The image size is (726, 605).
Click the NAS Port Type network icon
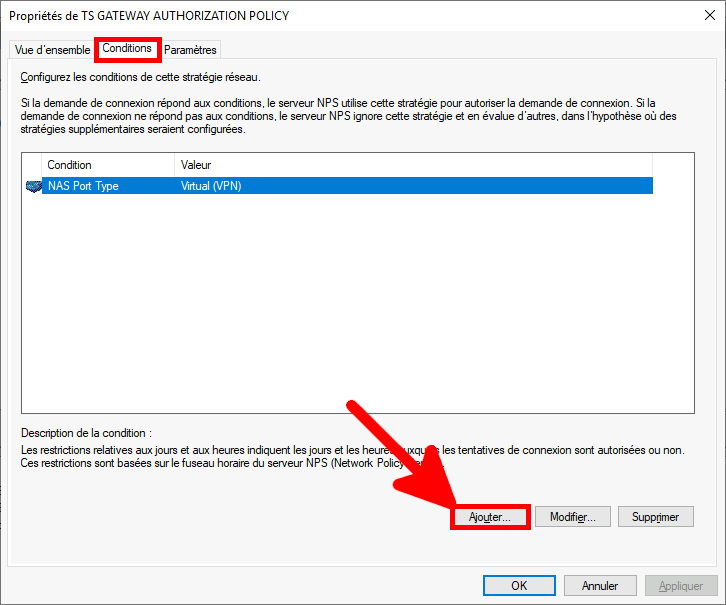pyautogui.click(x=32, y=186)
